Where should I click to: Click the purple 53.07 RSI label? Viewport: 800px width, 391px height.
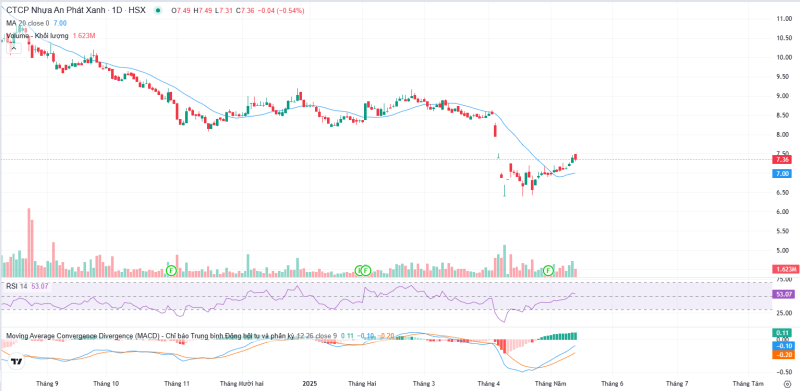click(784, 295)
